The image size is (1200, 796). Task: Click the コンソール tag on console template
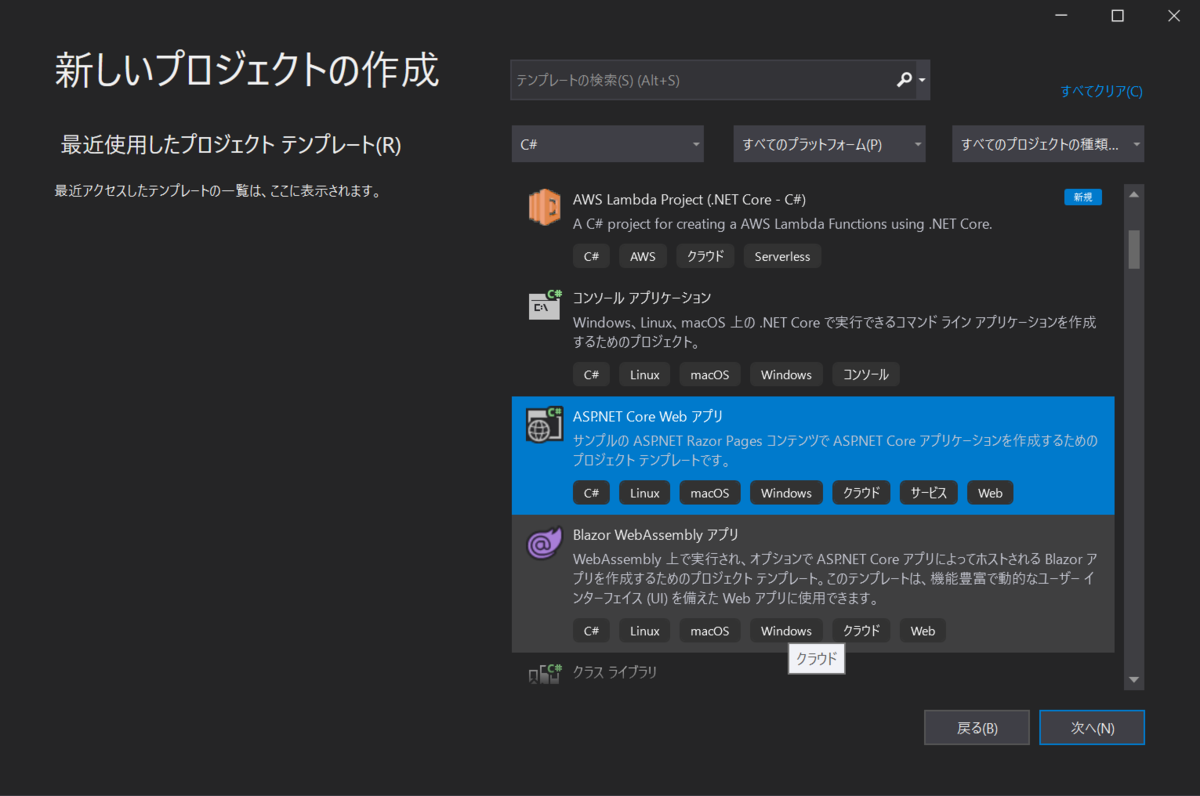tap(866, 375)
